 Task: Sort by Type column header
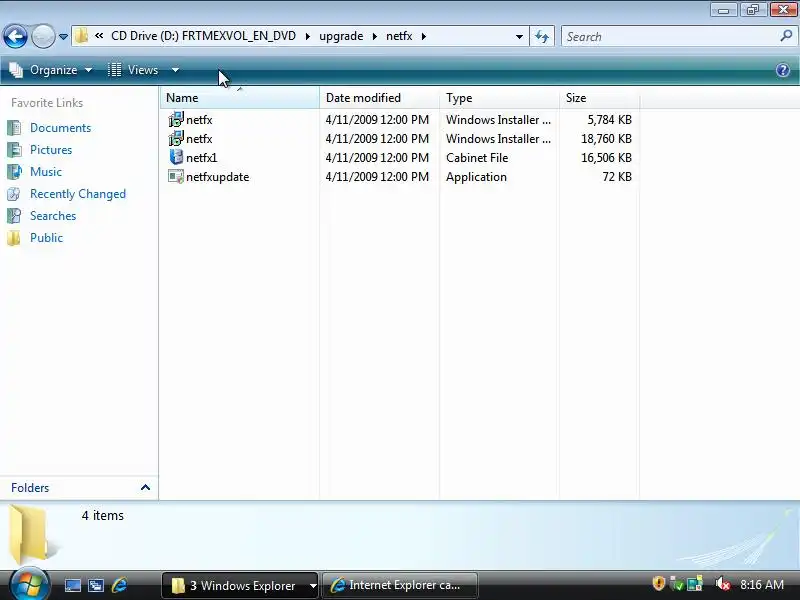pyautogui.click(x=499, y=98)
